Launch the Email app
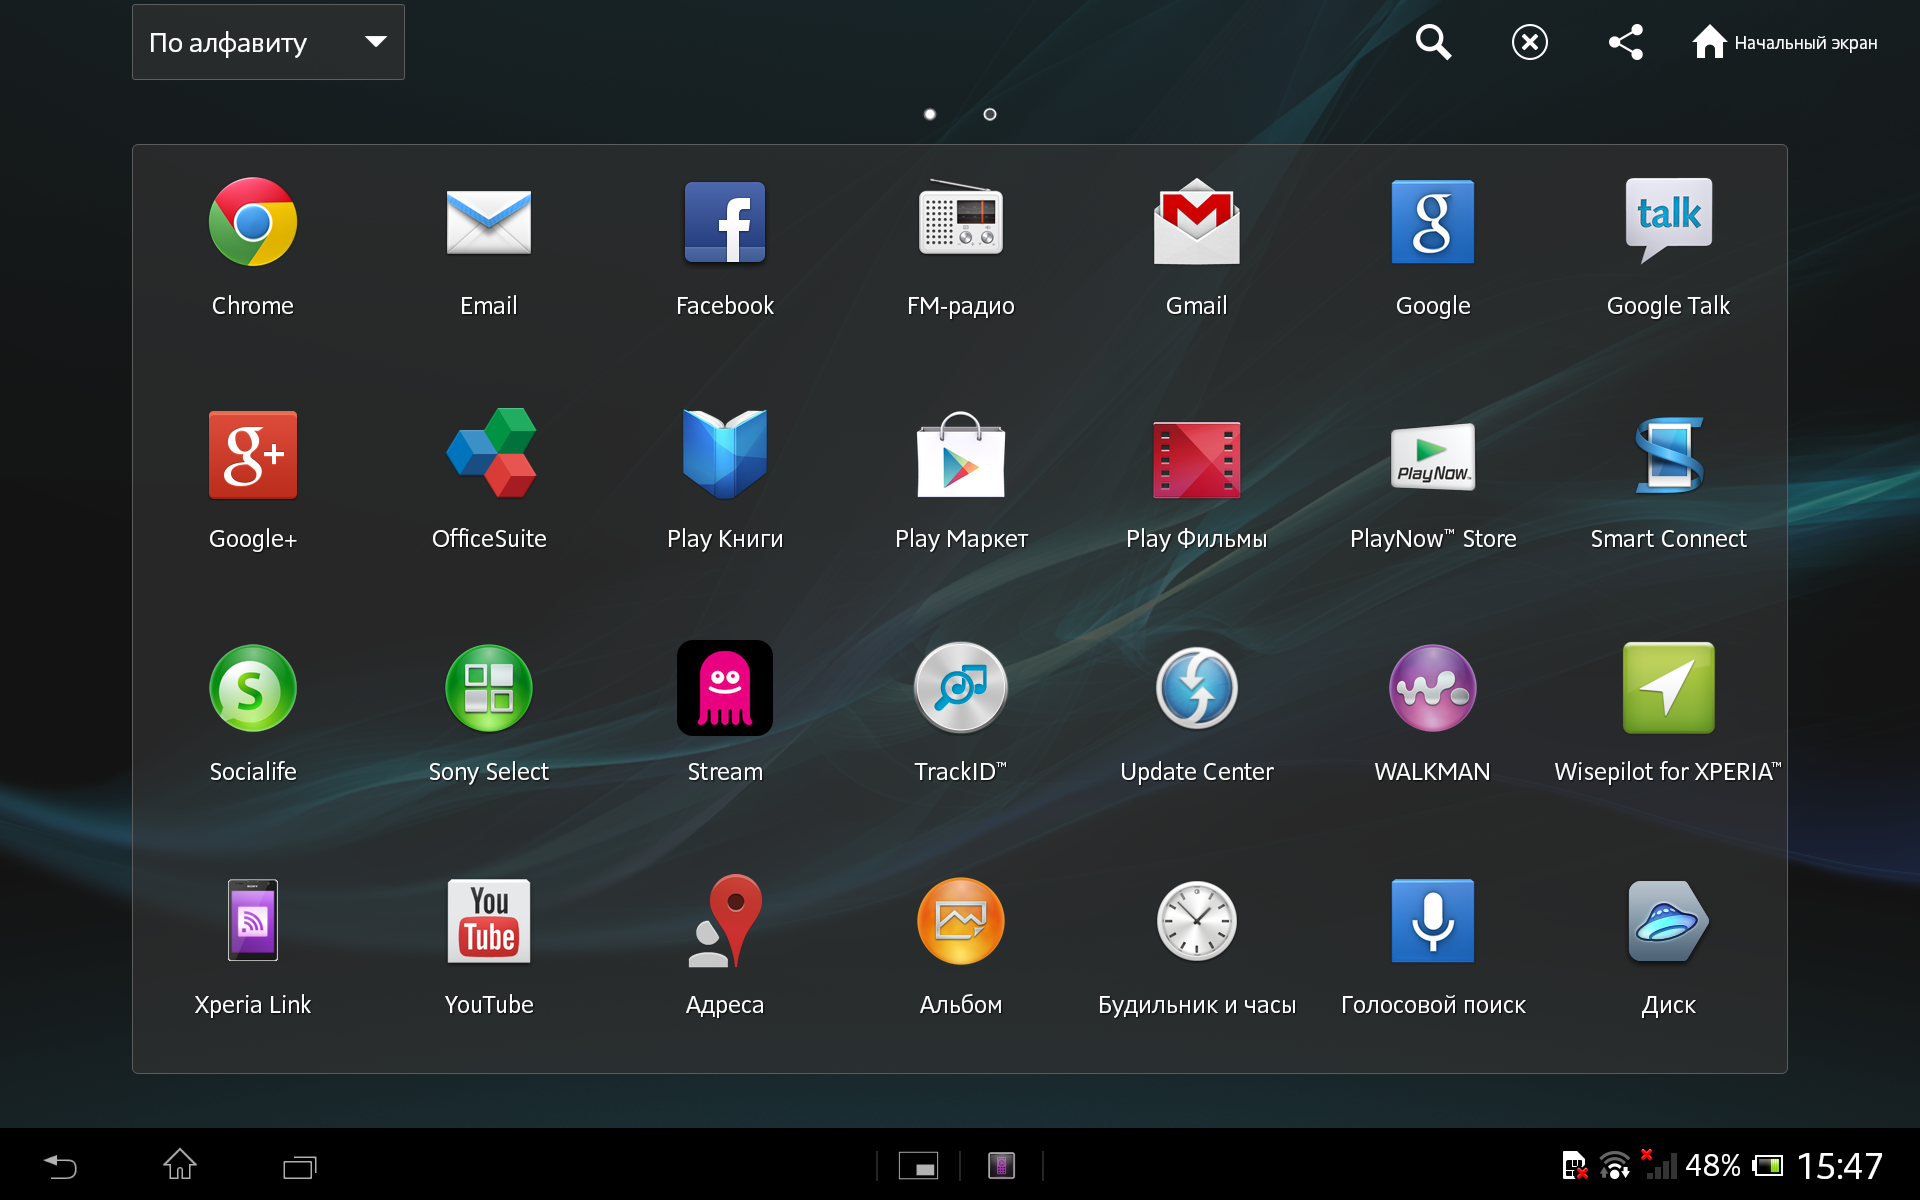 point(489,222)
